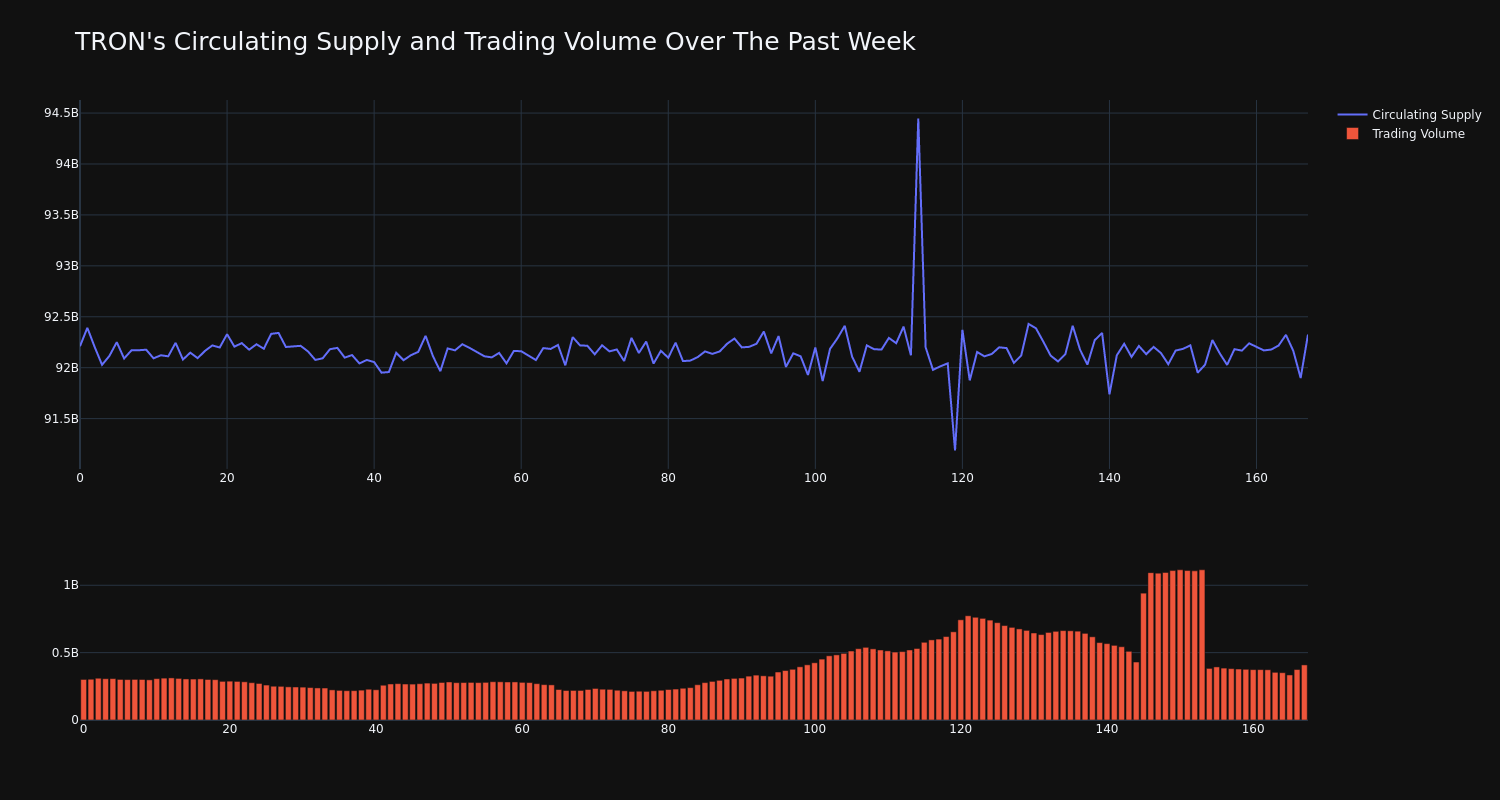Click x-axis tick 160 on volume chart
Image resolution: width=1500 pixels, height=800 pixels.
click(x=1253, y=729)
